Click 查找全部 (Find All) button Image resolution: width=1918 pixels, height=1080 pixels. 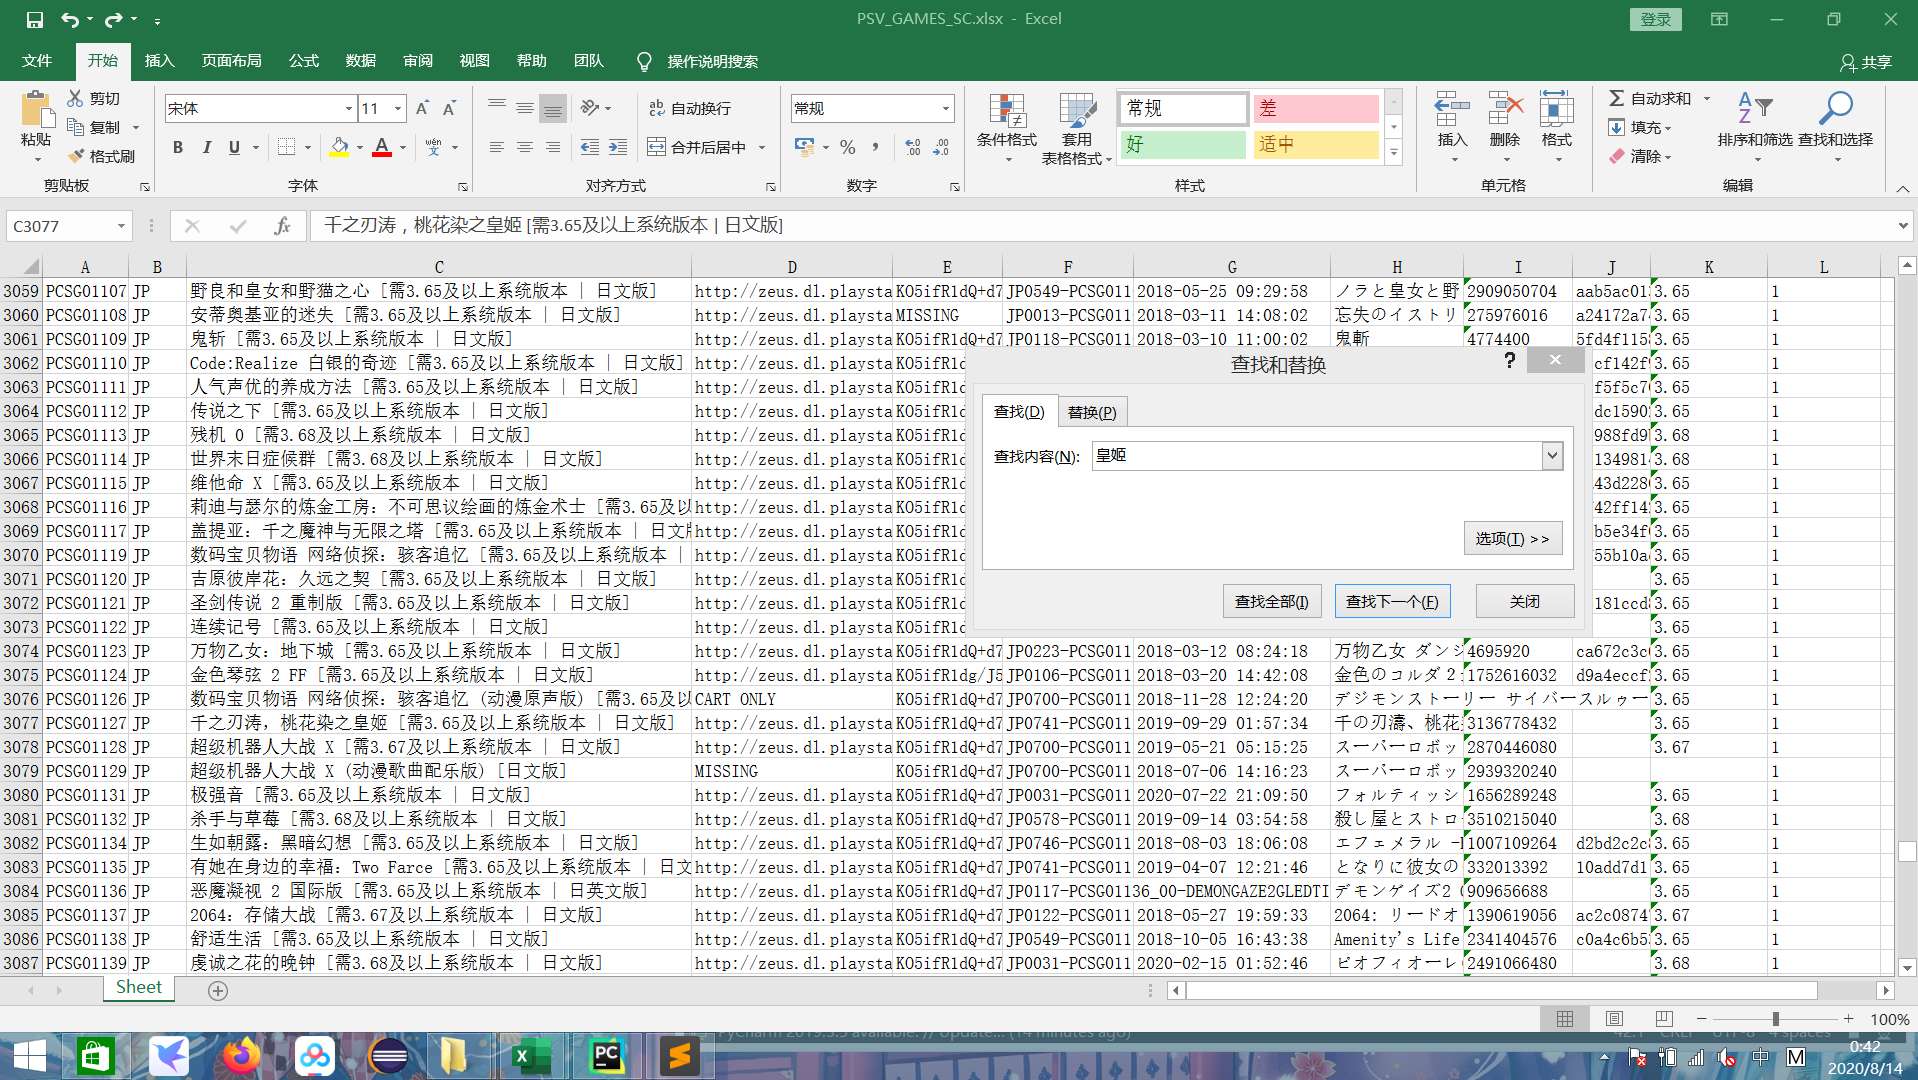point(1272,601)
